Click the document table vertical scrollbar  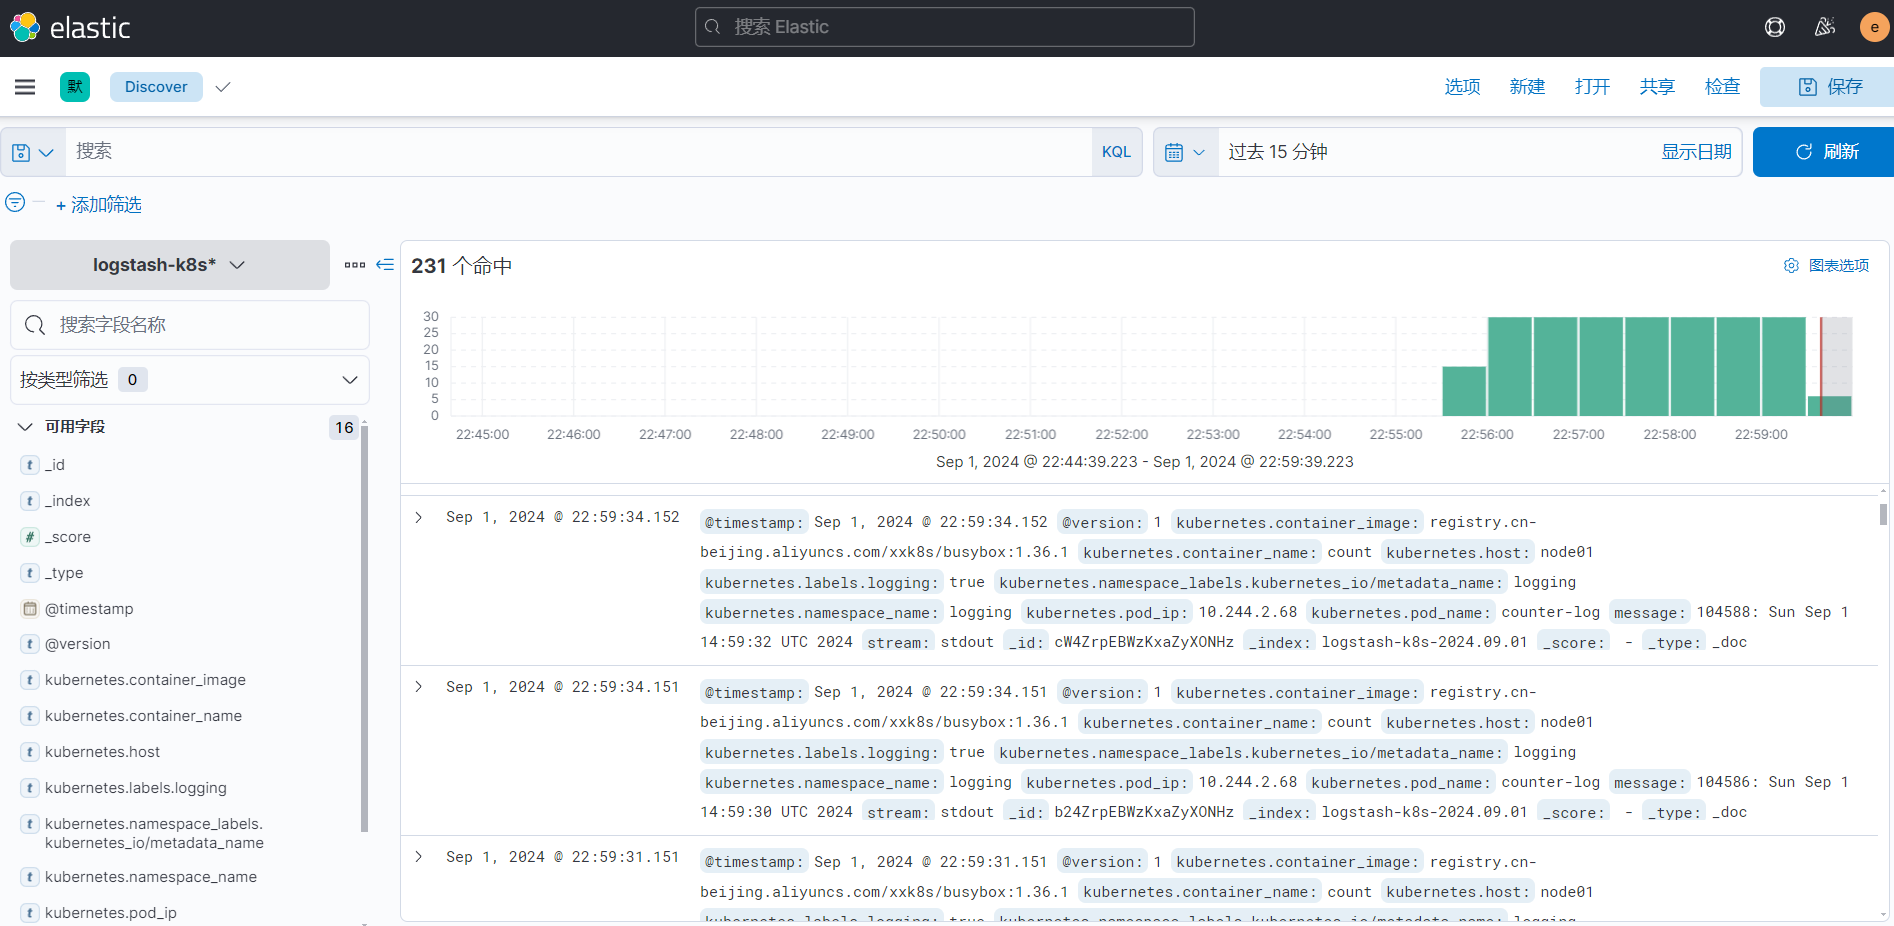(1884, 514)
